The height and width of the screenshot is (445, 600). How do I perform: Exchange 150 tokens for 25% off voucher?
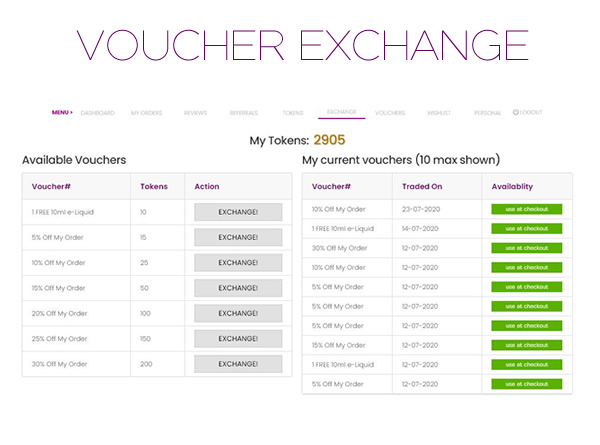[238, 339]
